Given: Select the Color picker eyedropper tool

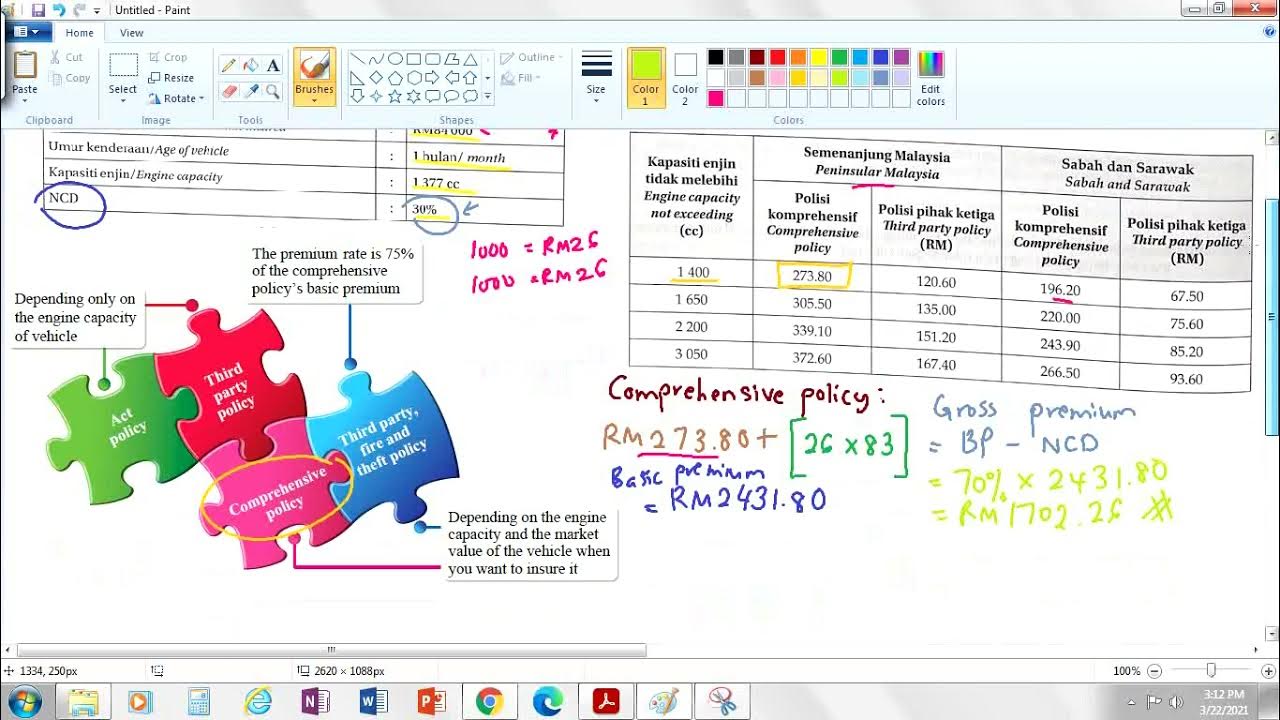Looking at the screenshot, I should click(251, 91).
